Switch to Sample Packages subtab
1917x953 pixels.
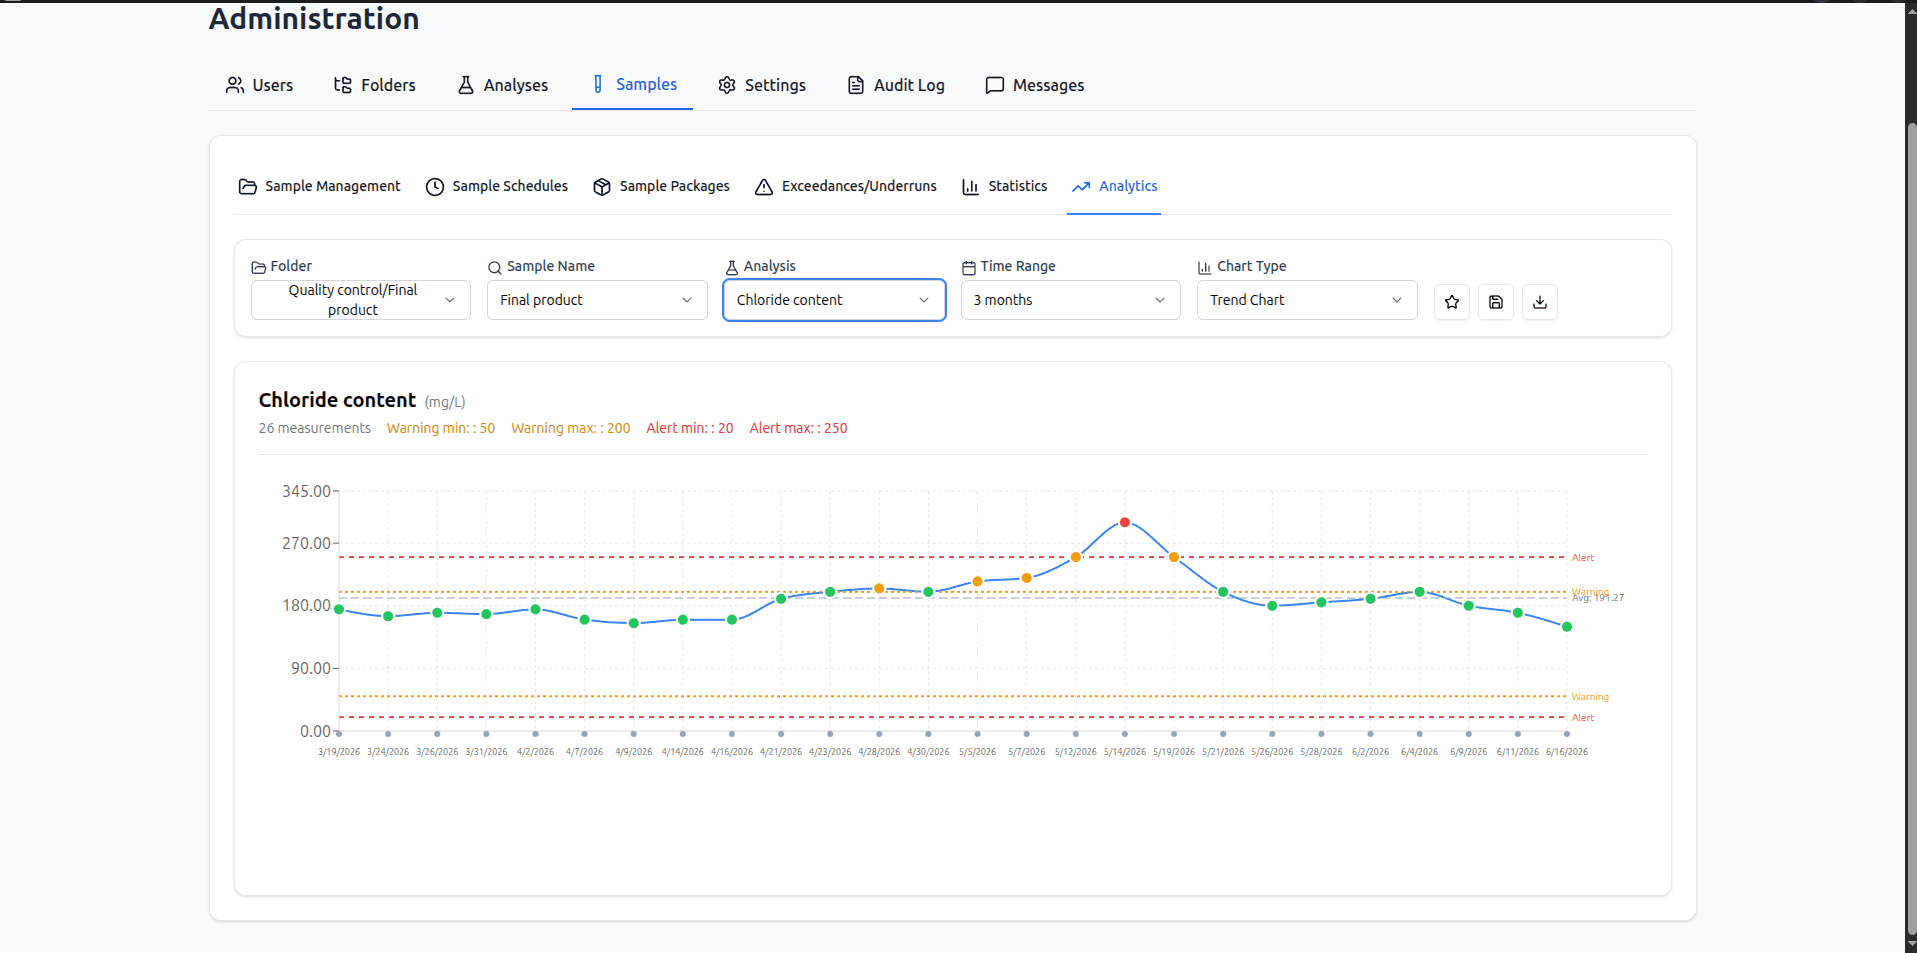661,186
